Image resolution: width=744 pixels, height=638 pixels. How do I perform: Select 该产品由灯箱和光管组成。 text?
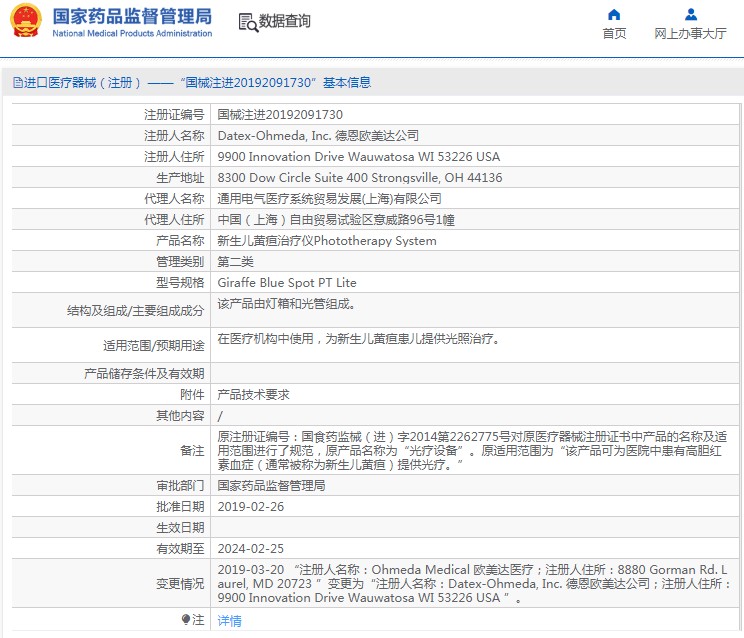click(x=287, y=304)
